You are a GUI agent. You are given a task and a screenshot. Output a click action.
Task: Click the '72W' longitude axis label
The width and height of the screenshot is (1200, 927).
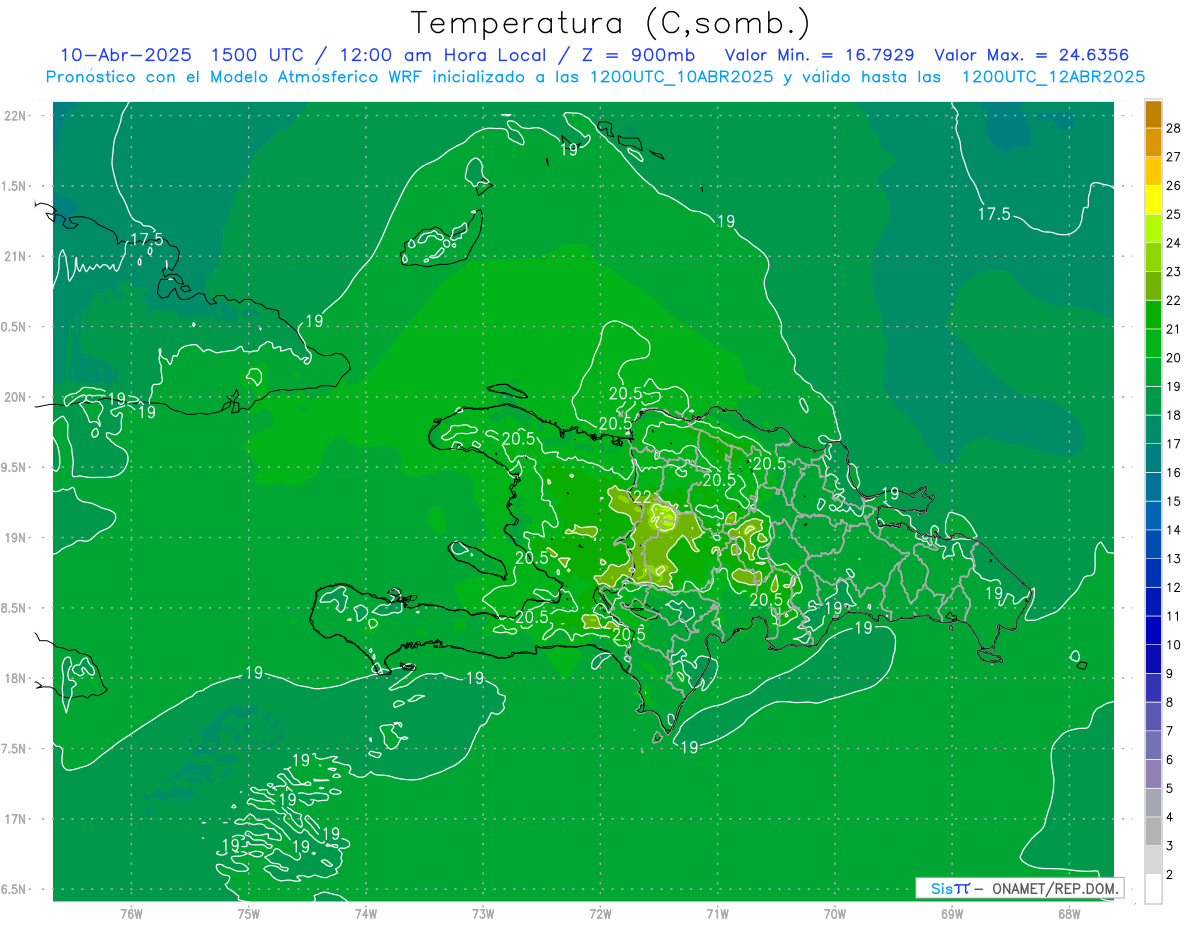[600, 914]
